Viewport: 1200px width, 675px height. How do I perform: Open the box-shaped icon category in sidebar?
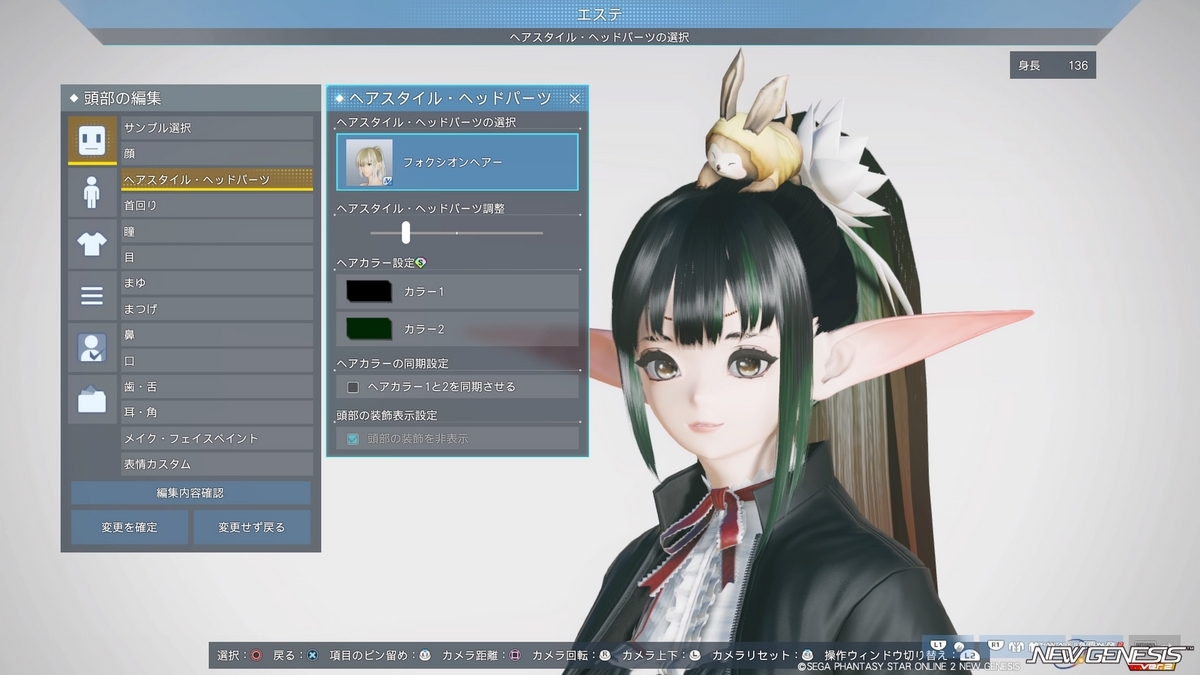pyautogui.click(x=92, y=399)
